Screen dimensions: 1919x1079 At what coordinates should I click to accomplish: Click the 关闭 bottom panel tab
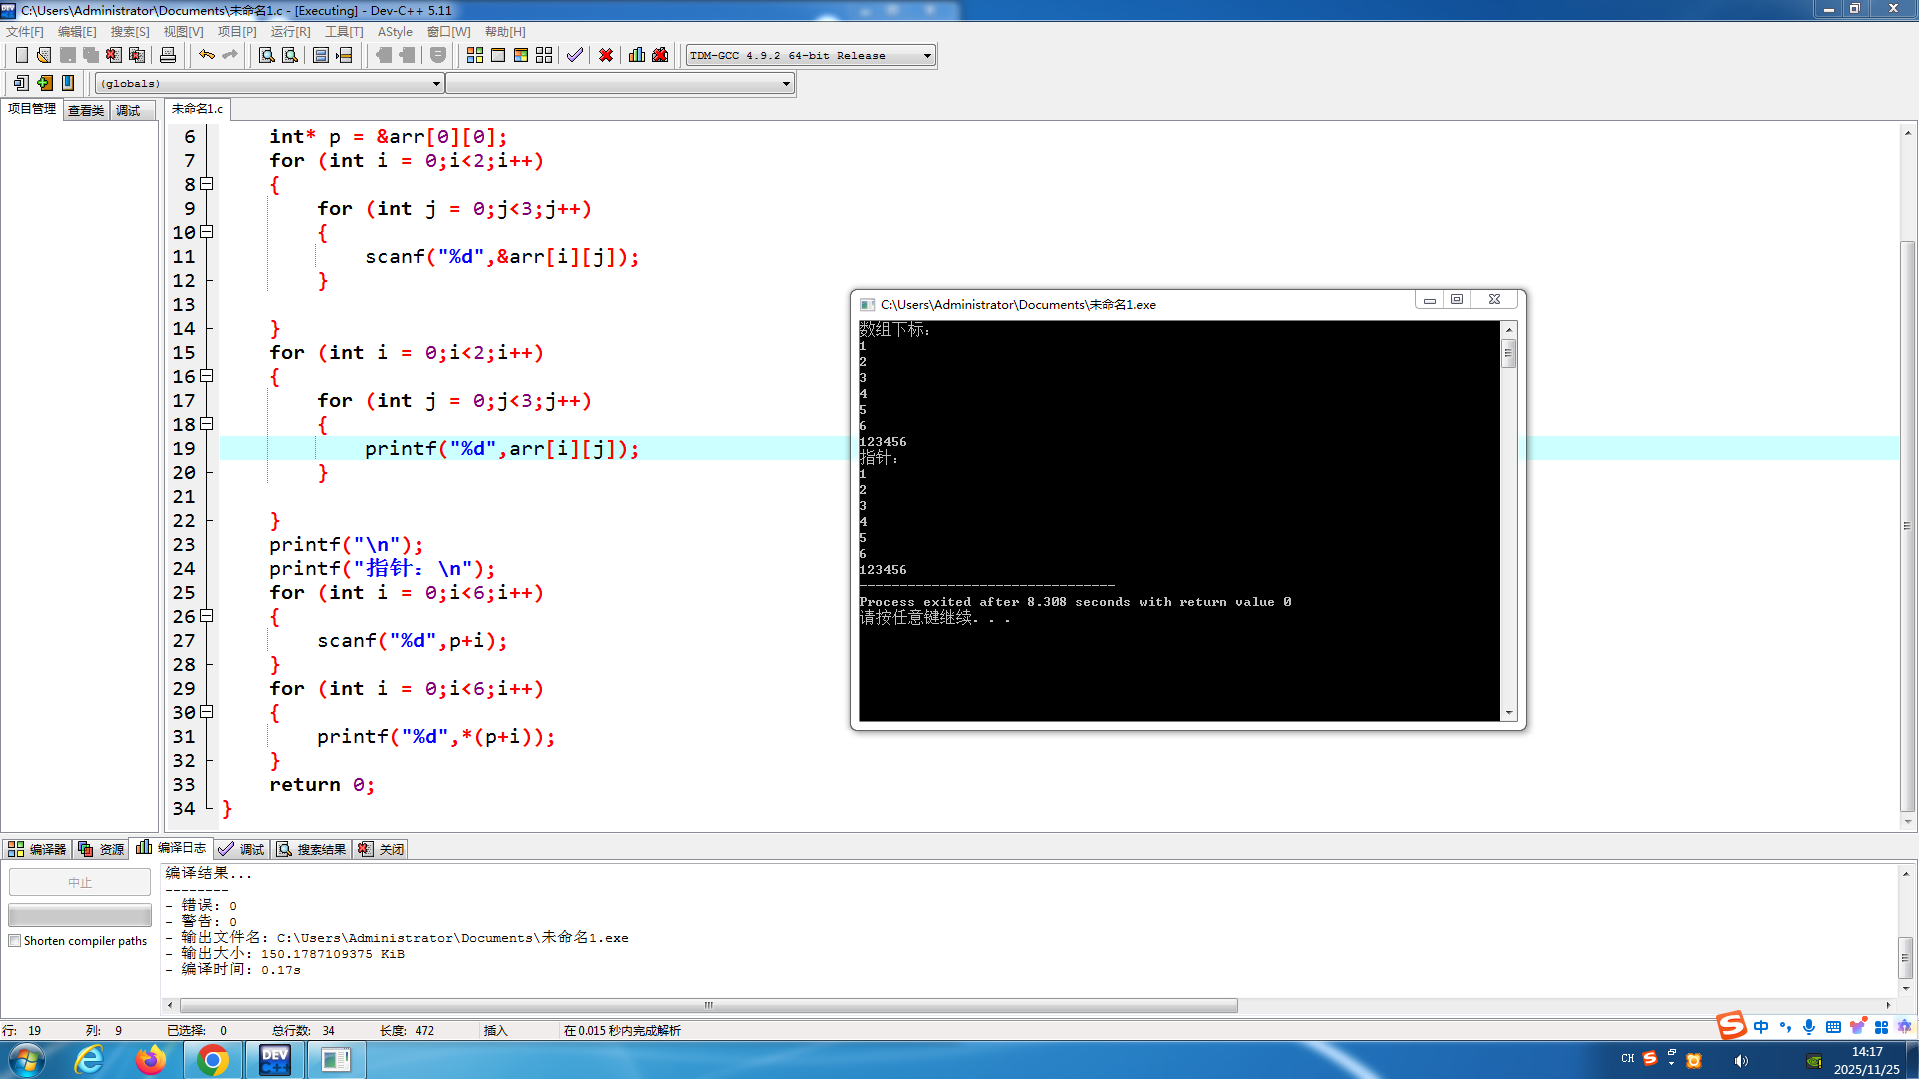(x=381, y=849)
